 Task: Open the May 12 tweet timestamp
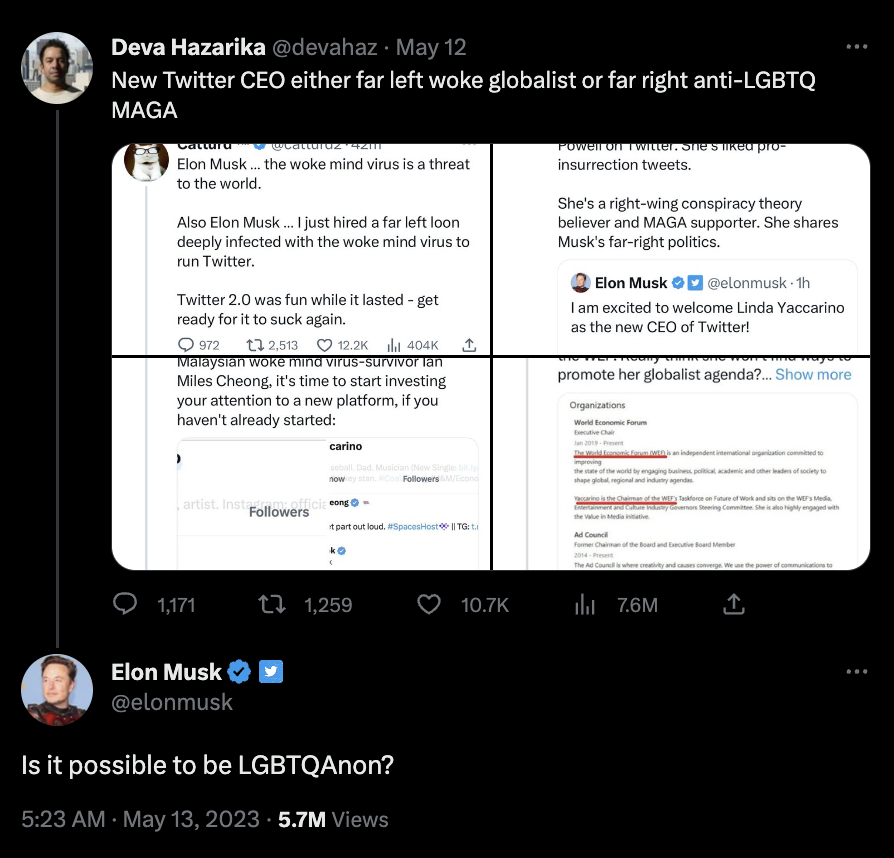coord(431,48)
